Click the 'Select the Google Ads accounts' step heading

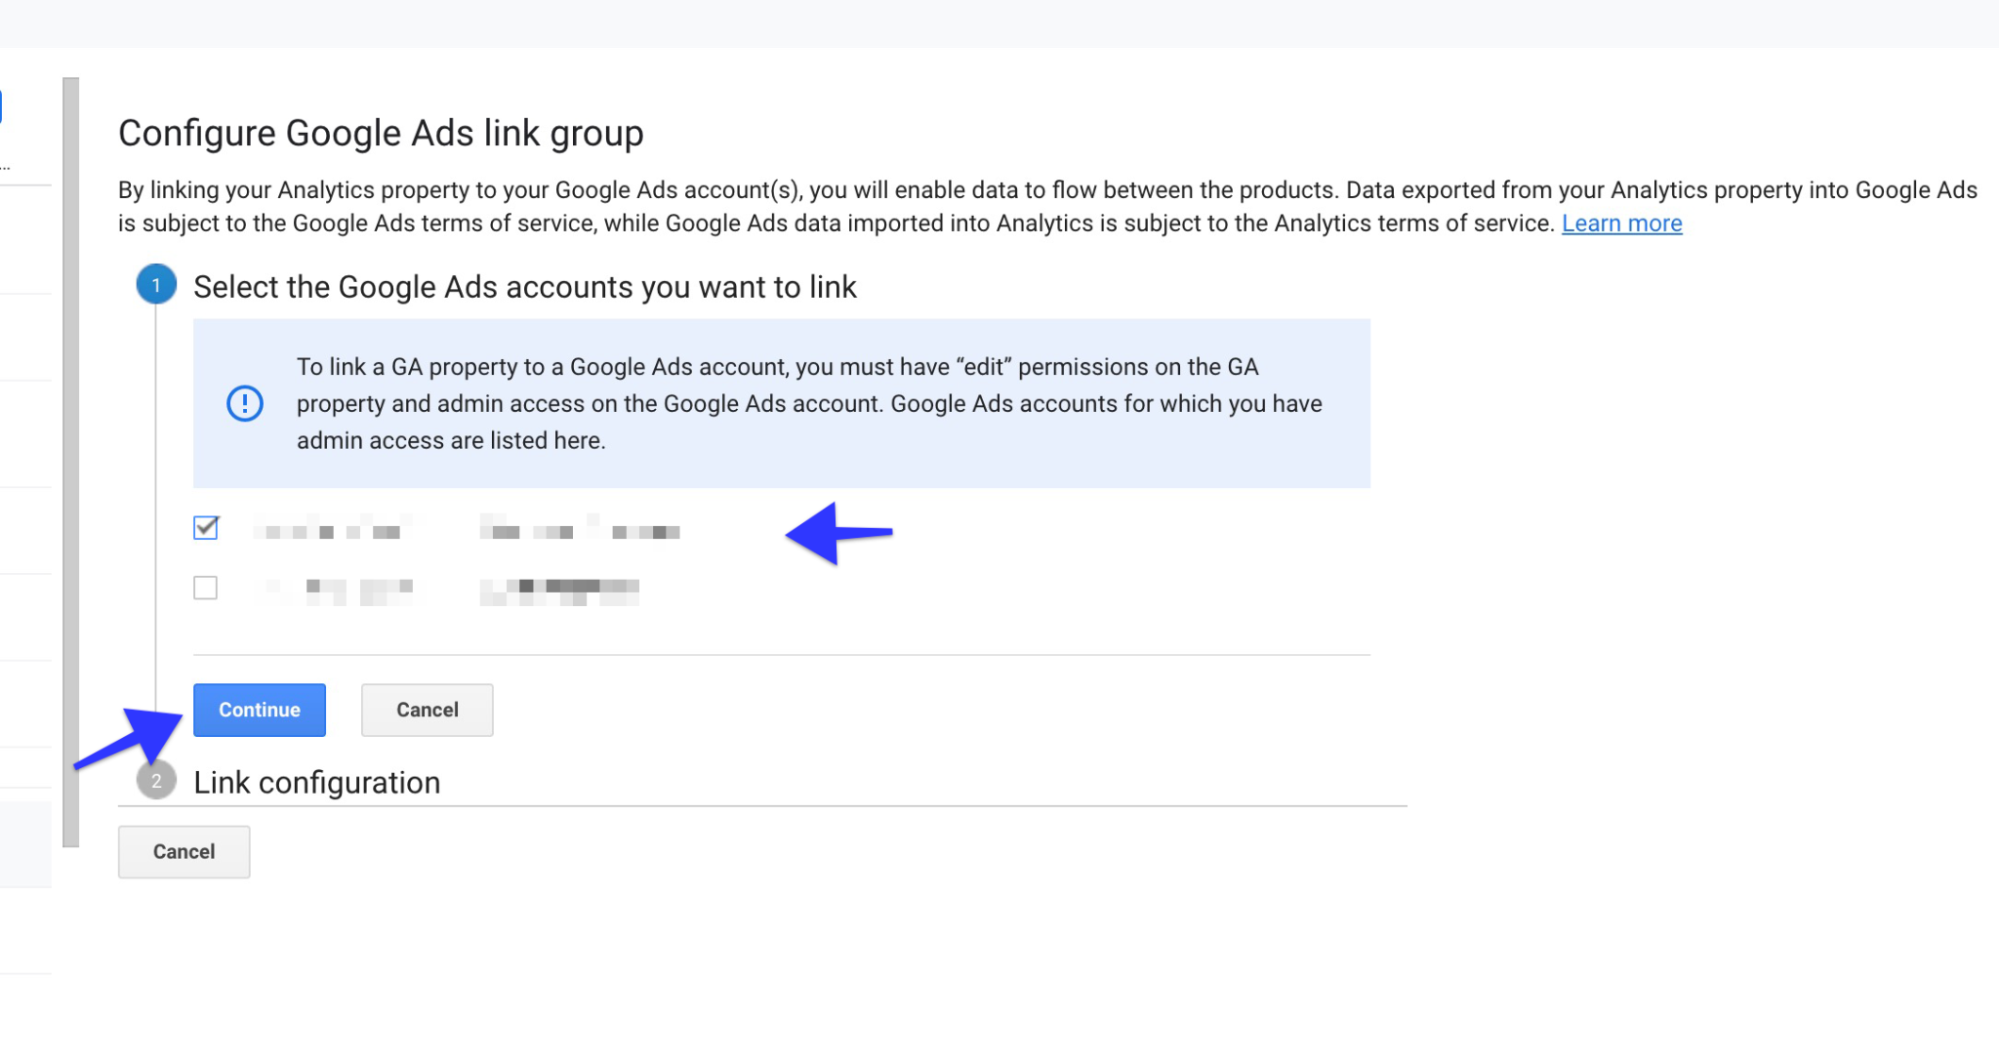(x=525, y=287)
